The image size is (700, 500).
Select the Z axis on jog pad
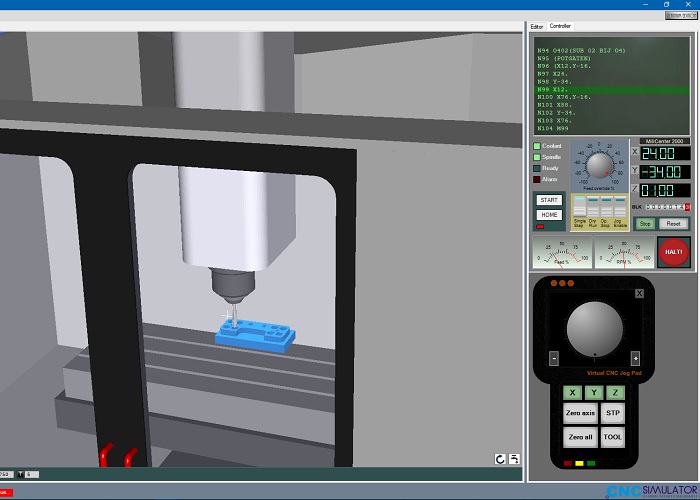[615, 393]
